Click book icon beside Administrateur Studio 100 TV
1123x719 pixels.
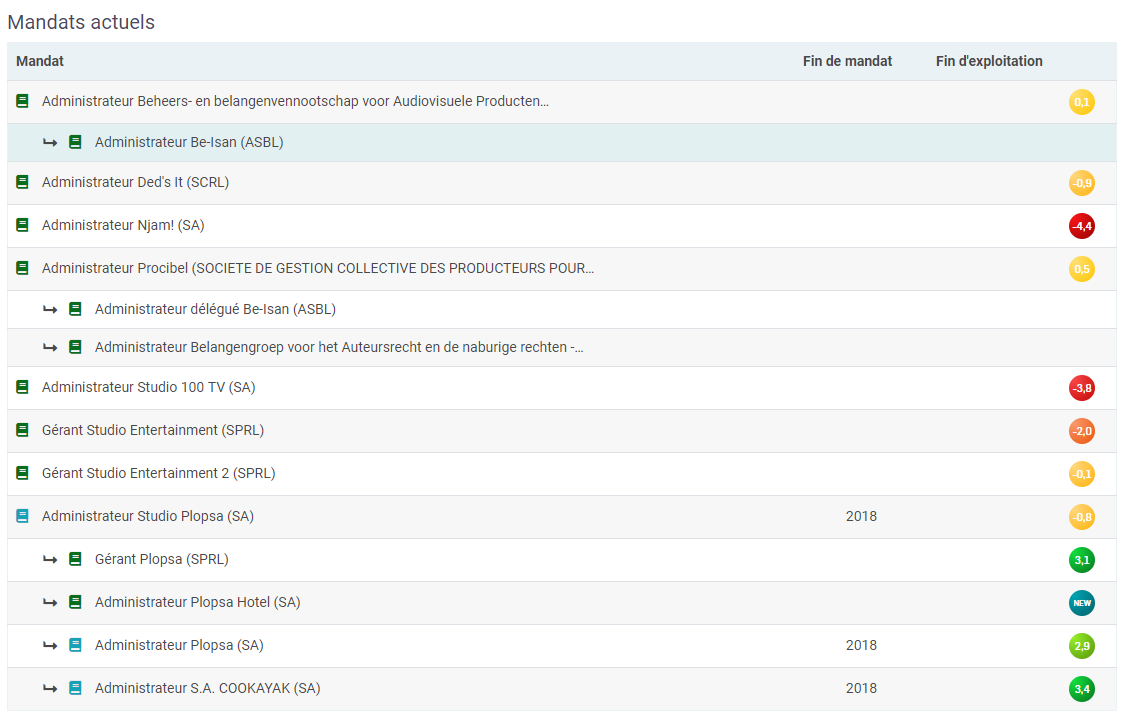tap(23, 388)
